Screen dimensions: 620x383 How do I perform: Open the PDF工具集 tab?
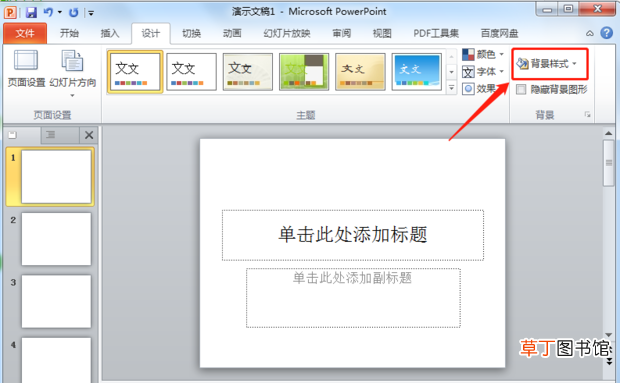click(436, 34)
